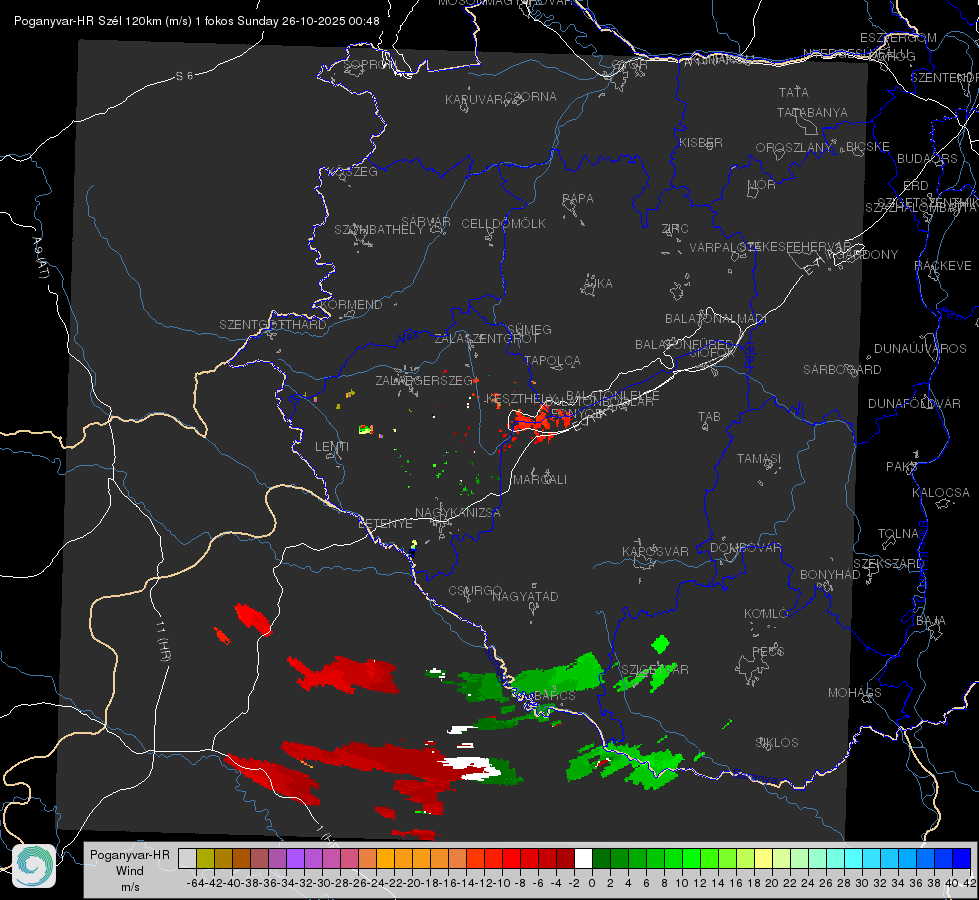This screenshot has width=979, height=900.
Task: Select the CSURGÓ label
Action: pyautogui.click(x=475, y=590)
